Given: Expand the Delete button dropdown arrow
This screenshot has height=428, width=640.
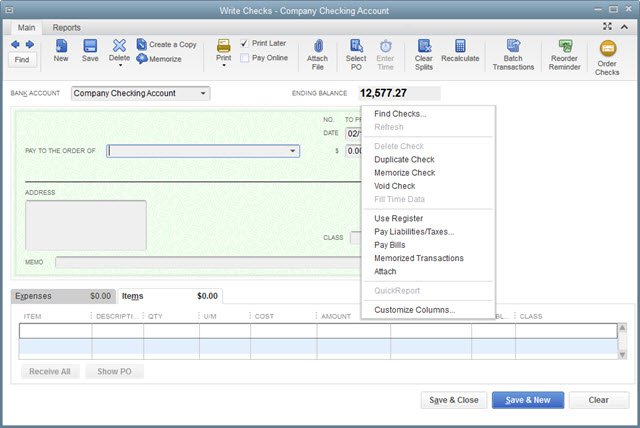Looking at the screenshot, I should click(x=120, y=66).
